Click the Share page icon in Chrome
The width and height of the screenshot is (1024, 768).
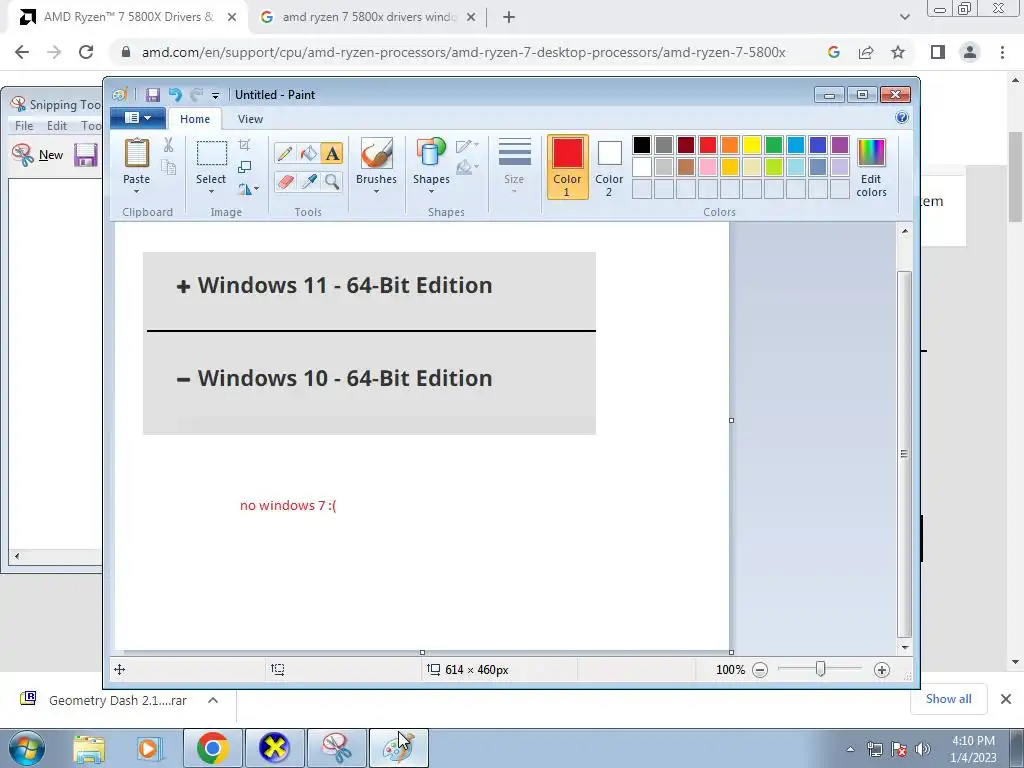[866, 52]
